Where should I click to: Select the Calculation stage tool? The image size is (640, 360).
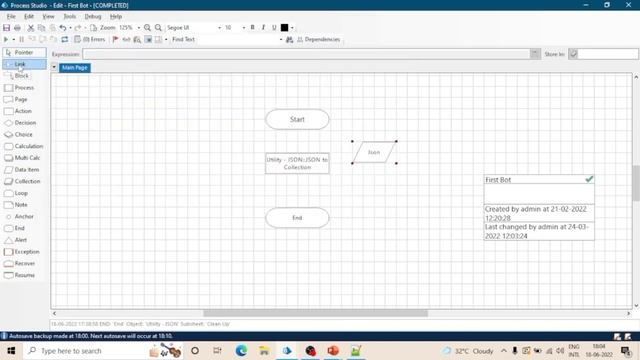24,146
